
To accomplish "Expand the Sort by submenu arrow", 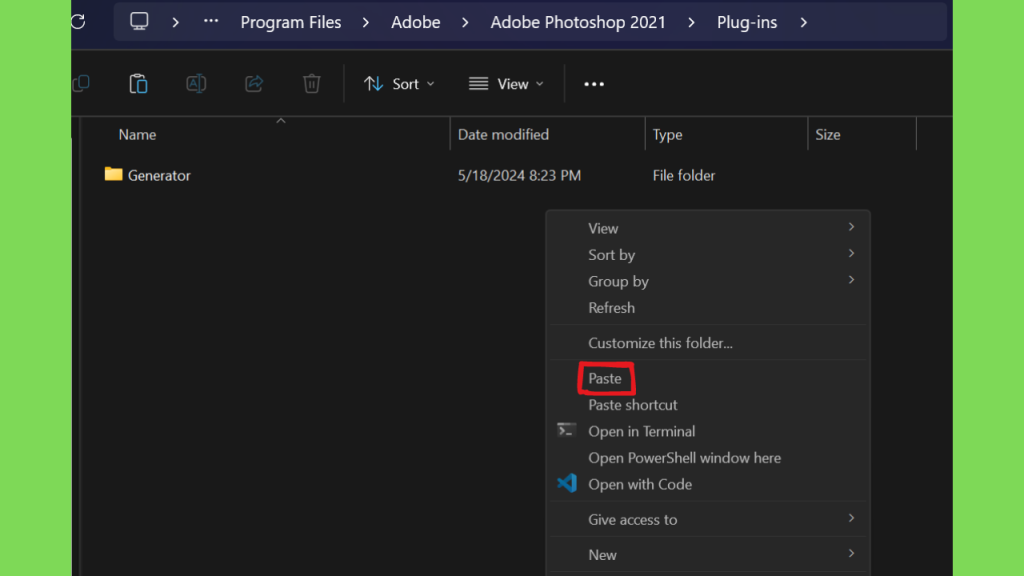I will (852, 253).
